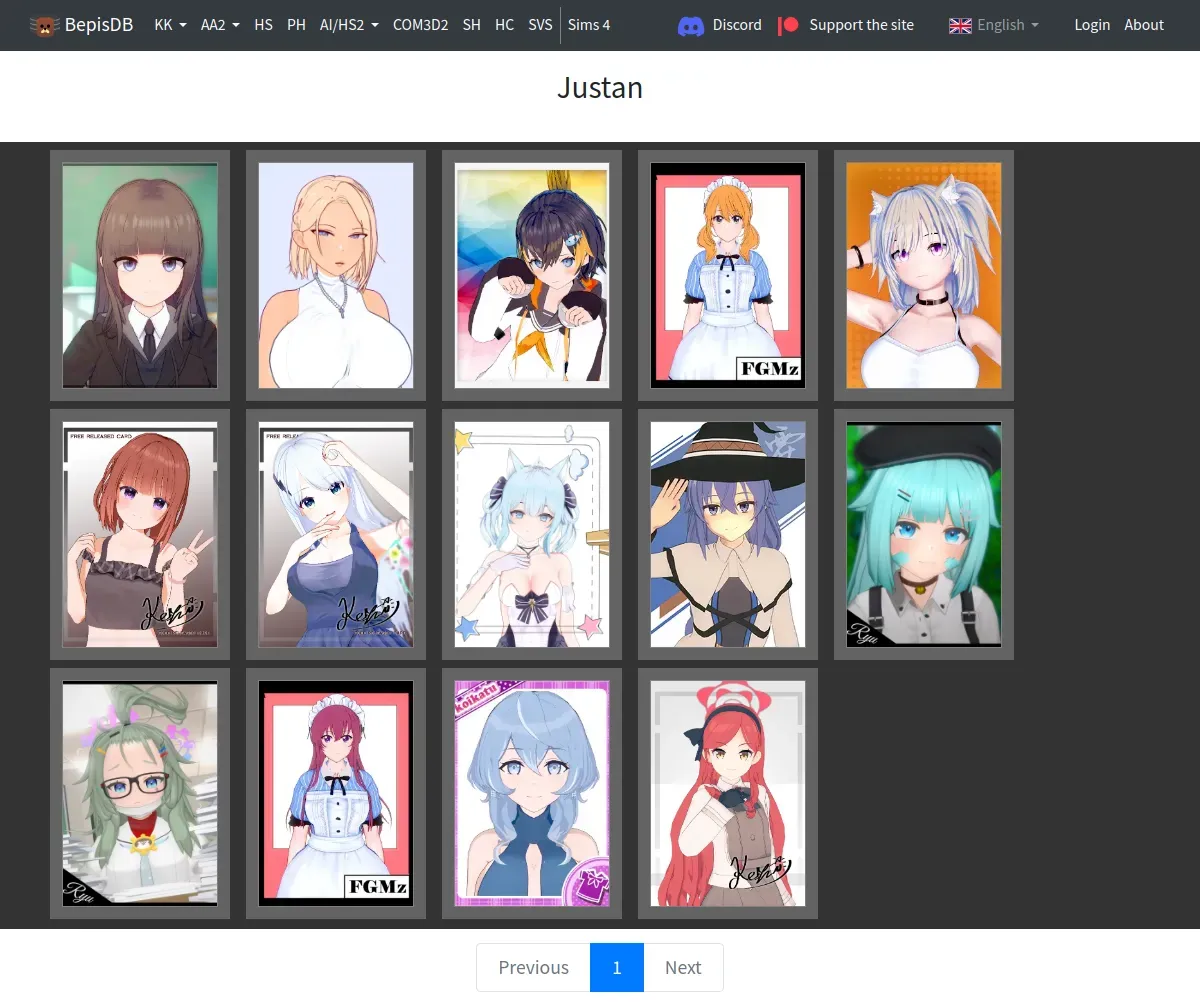
Task: Open the teal-haired beret character card
Action: (x=924, y=534)
